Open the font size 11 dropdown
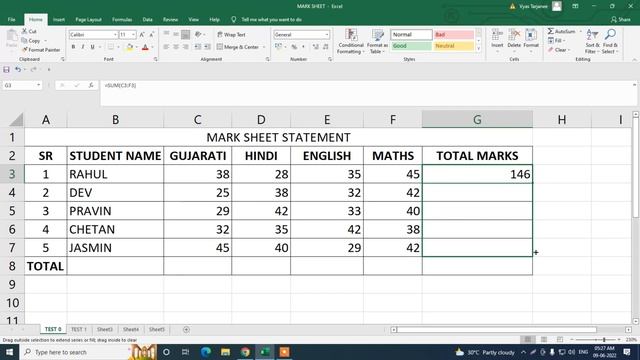Viewport: 640px width, 360px height. pos(133,35)
